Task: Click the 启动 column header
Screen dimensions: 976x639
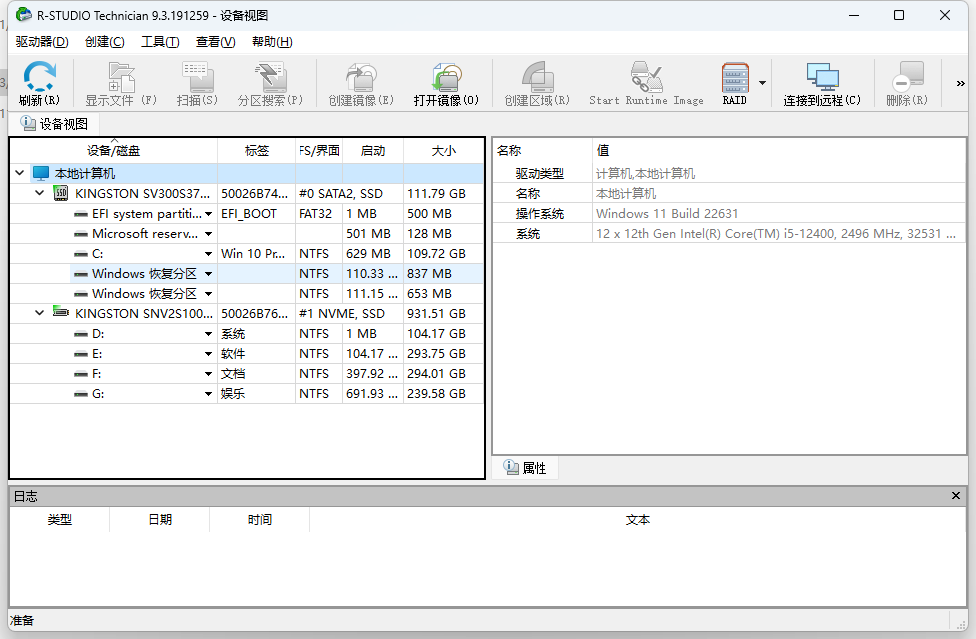Action: pyautogui.click(x=373, y=151)
